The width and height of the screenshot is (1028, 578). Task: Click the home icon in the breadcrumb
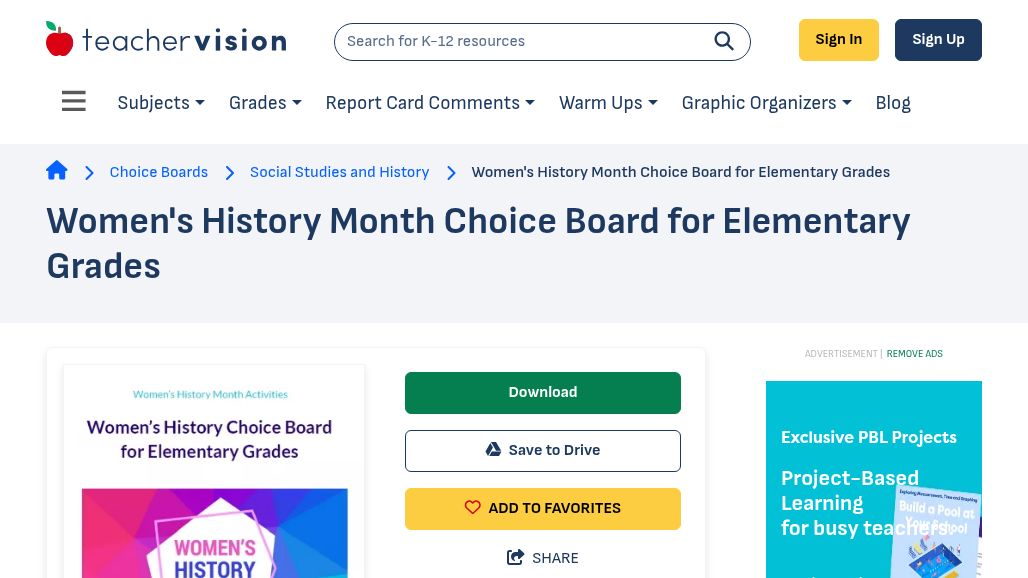point(57,170)
